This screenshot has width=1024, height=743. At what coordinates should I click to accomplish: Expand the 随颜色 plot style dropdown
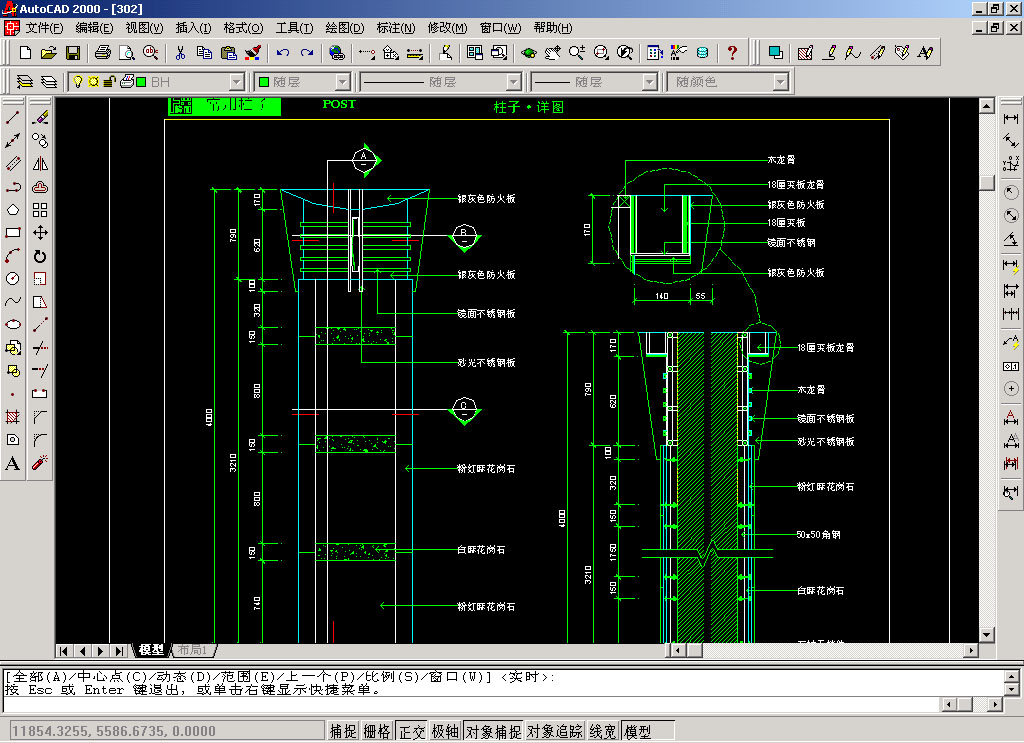[x=780, y=82]
